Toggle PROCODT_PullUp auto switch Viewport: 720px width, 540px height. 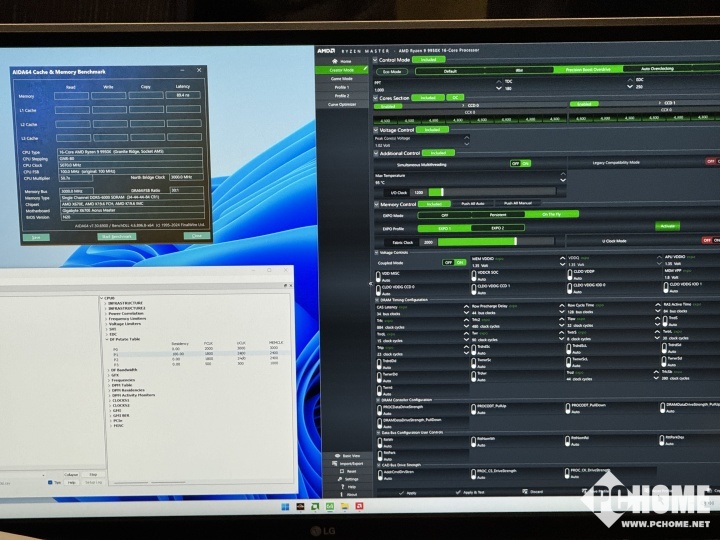coord(473,409)
